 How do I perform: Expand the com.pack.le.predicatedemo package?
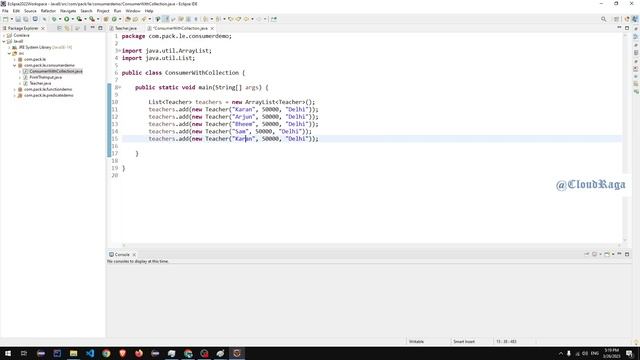click(15, 95)
